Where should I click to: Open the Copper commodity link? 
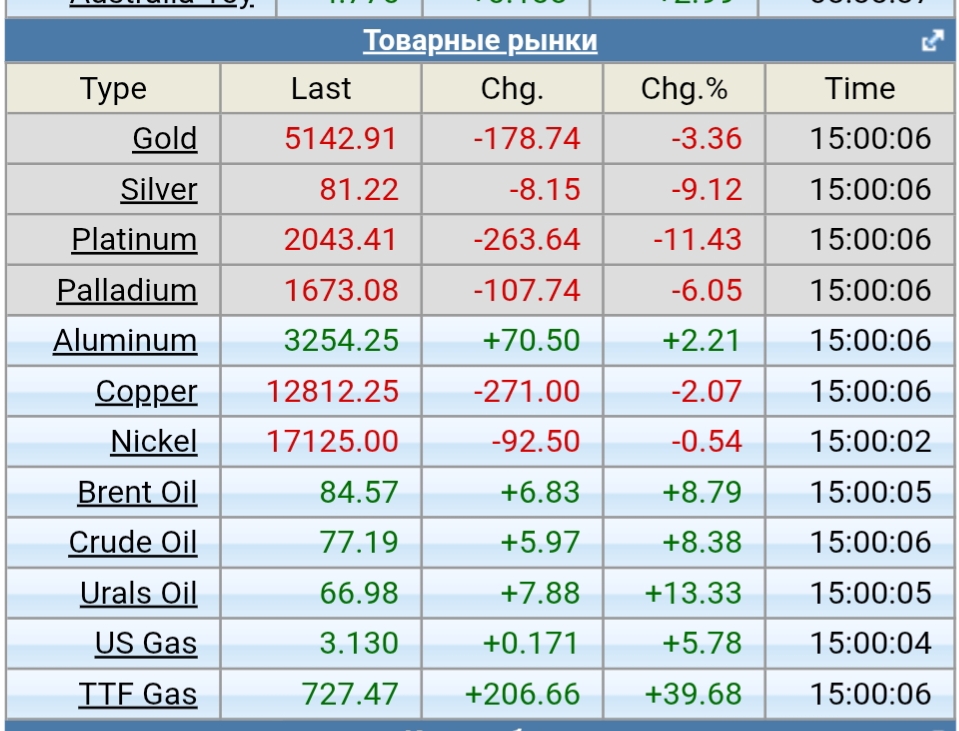coord(146,392)
